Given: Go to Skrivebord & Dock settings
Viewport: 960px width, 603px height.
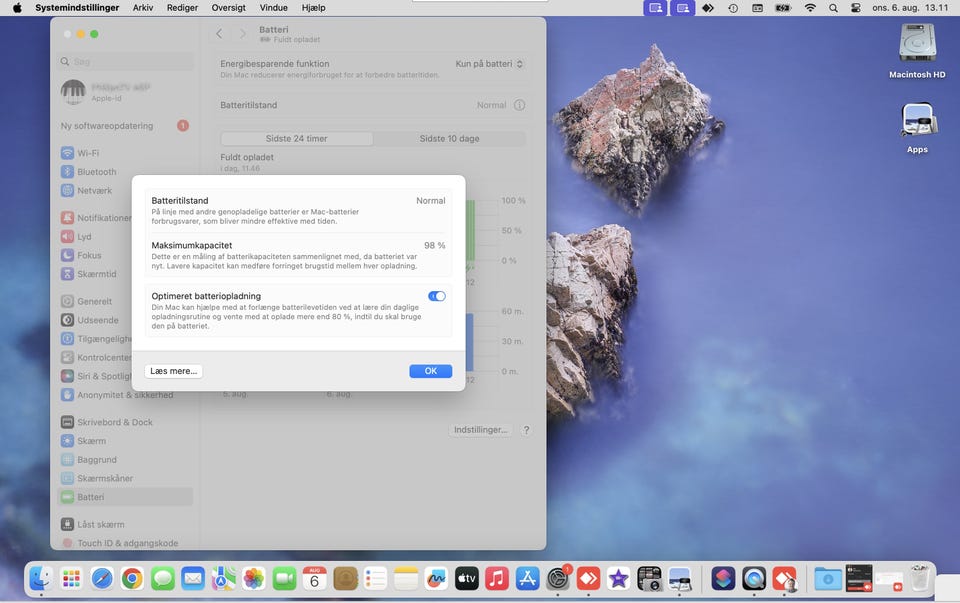Looking at the screenshot, I should pos(115,422).
